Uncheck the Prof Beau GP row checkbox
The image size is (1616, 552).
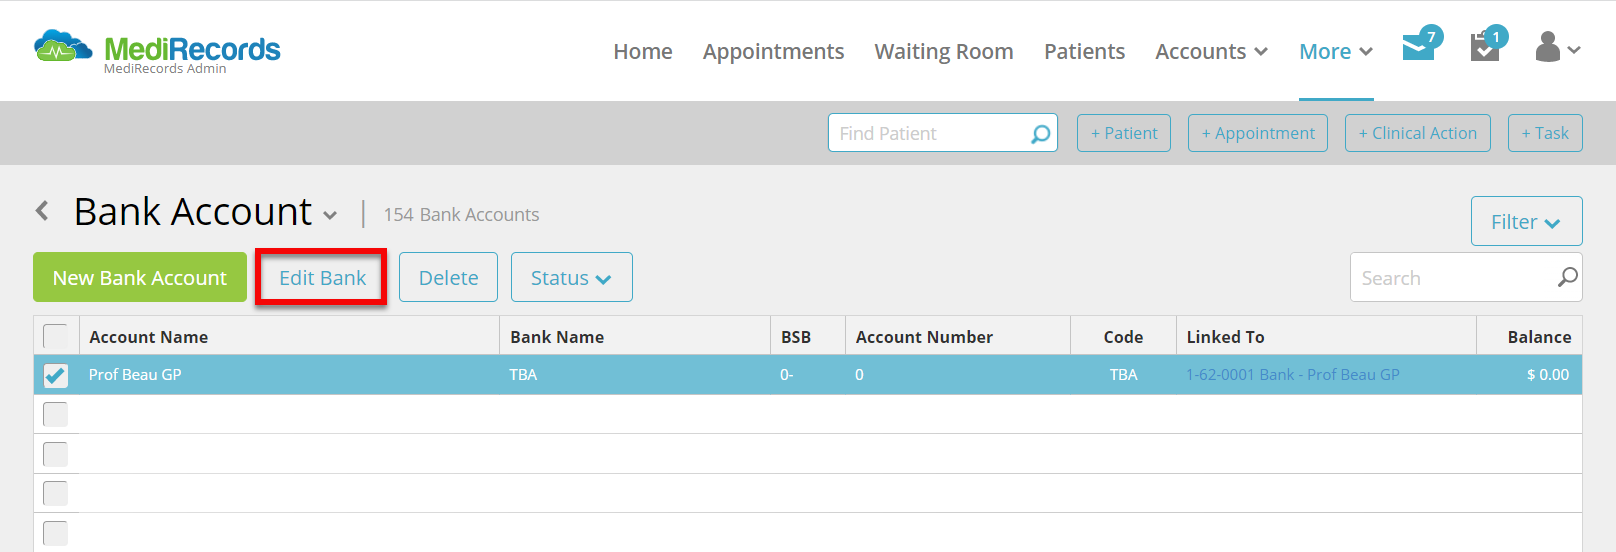(x=56, y=375)
